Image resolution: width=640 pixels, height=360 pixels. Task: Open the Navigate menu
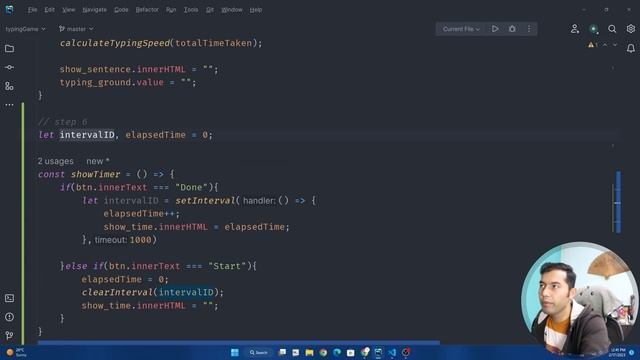[94, 10]
